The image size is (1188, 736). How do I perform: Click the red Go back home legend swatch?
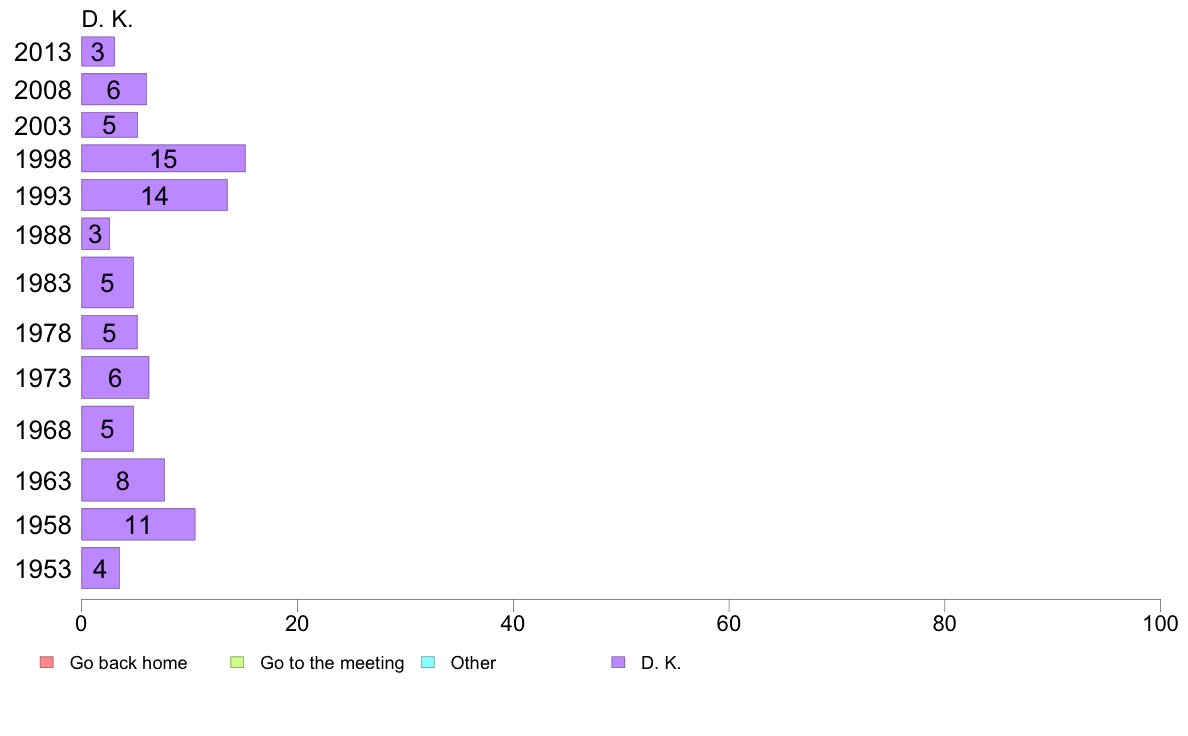tap(47, 662)
